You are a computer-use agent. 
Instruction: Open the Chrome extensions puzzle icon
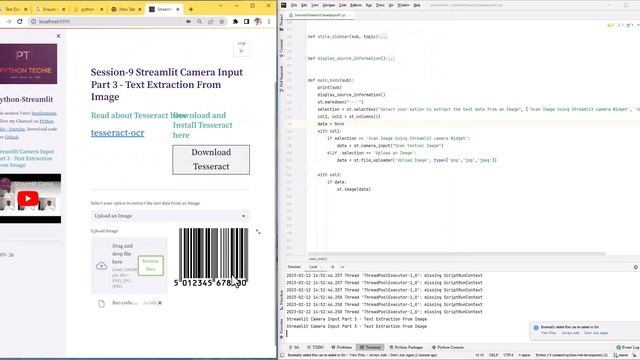click(x=236, y=21)
